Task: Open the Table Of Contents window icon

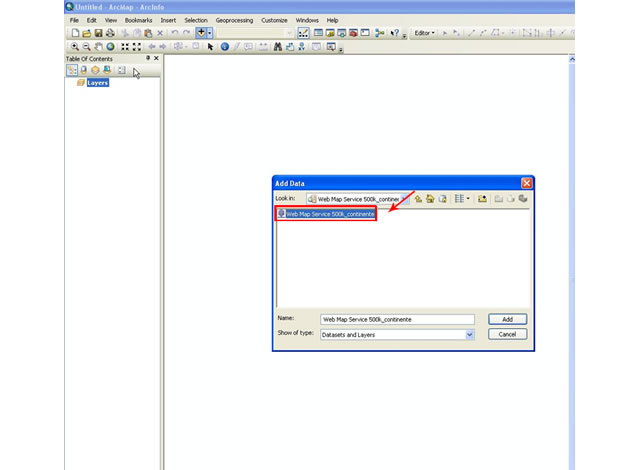Action: pos(318,33)
